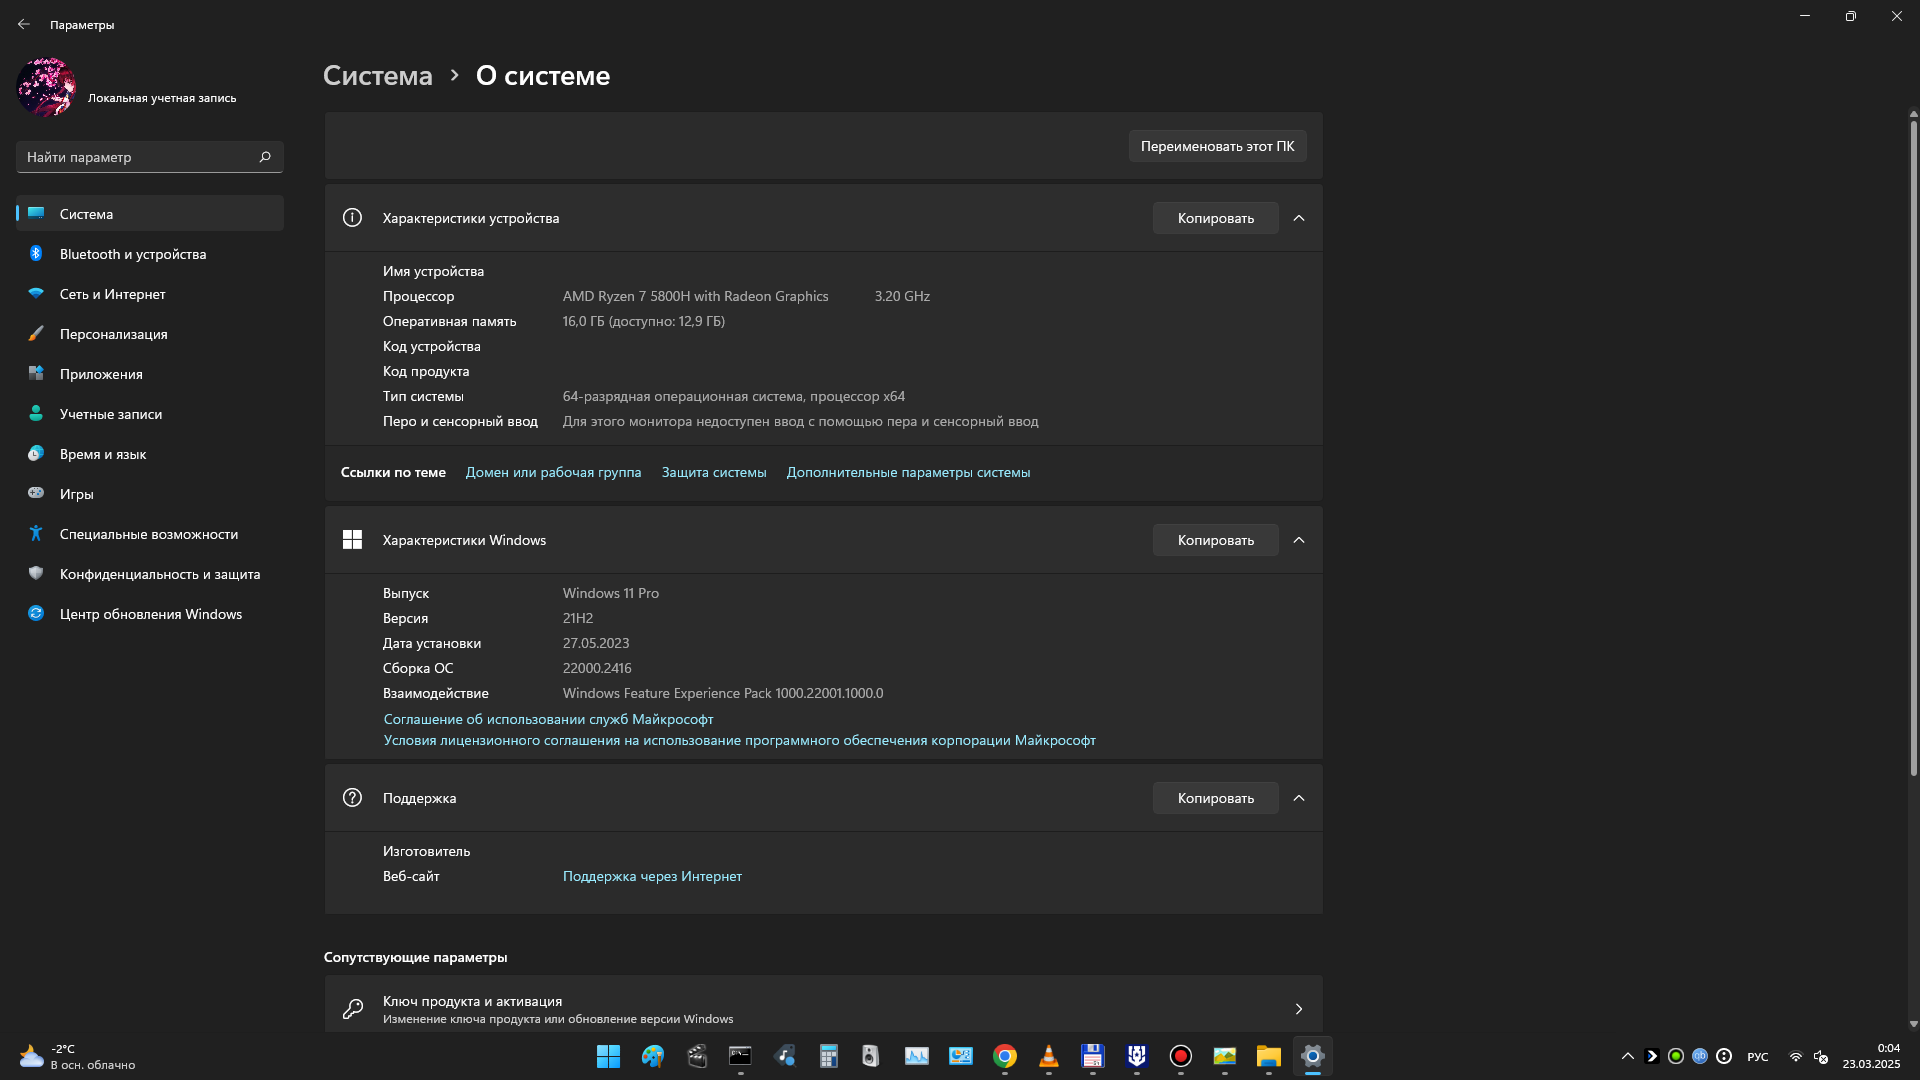1920x1080 pixels.
Task: Collapse the Характеристики устройства section
Action: [x=1299, y=218]
